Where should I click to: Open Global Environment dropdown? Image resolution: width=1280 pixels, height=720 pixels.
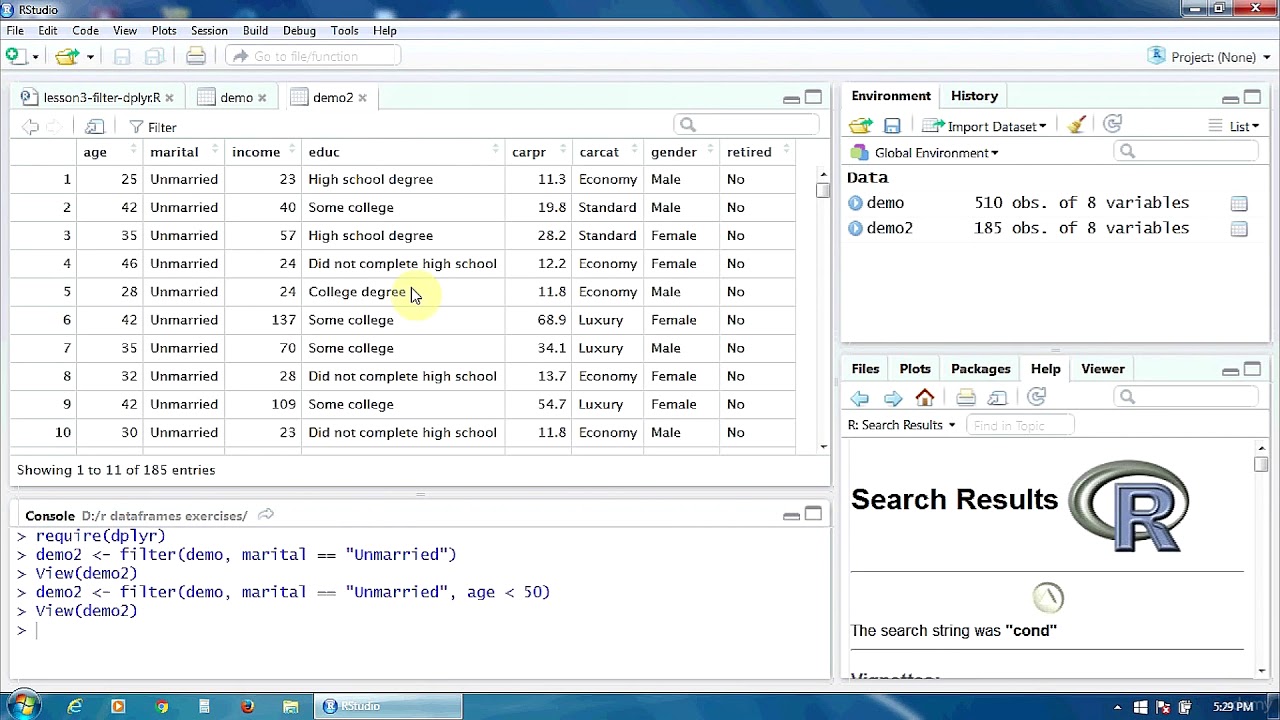(925, 153)
